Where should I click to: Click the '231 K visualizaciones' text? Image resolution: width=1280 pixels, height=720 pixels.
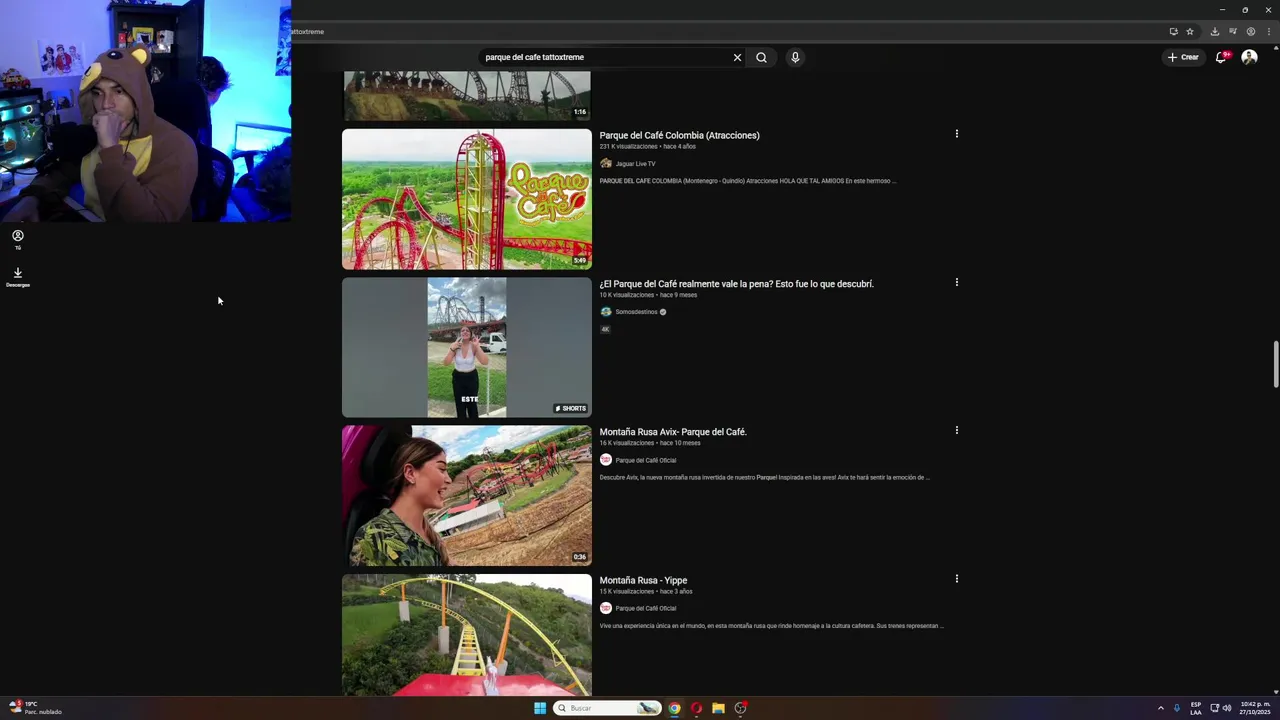pyautogui.click(x=628, y=147)
